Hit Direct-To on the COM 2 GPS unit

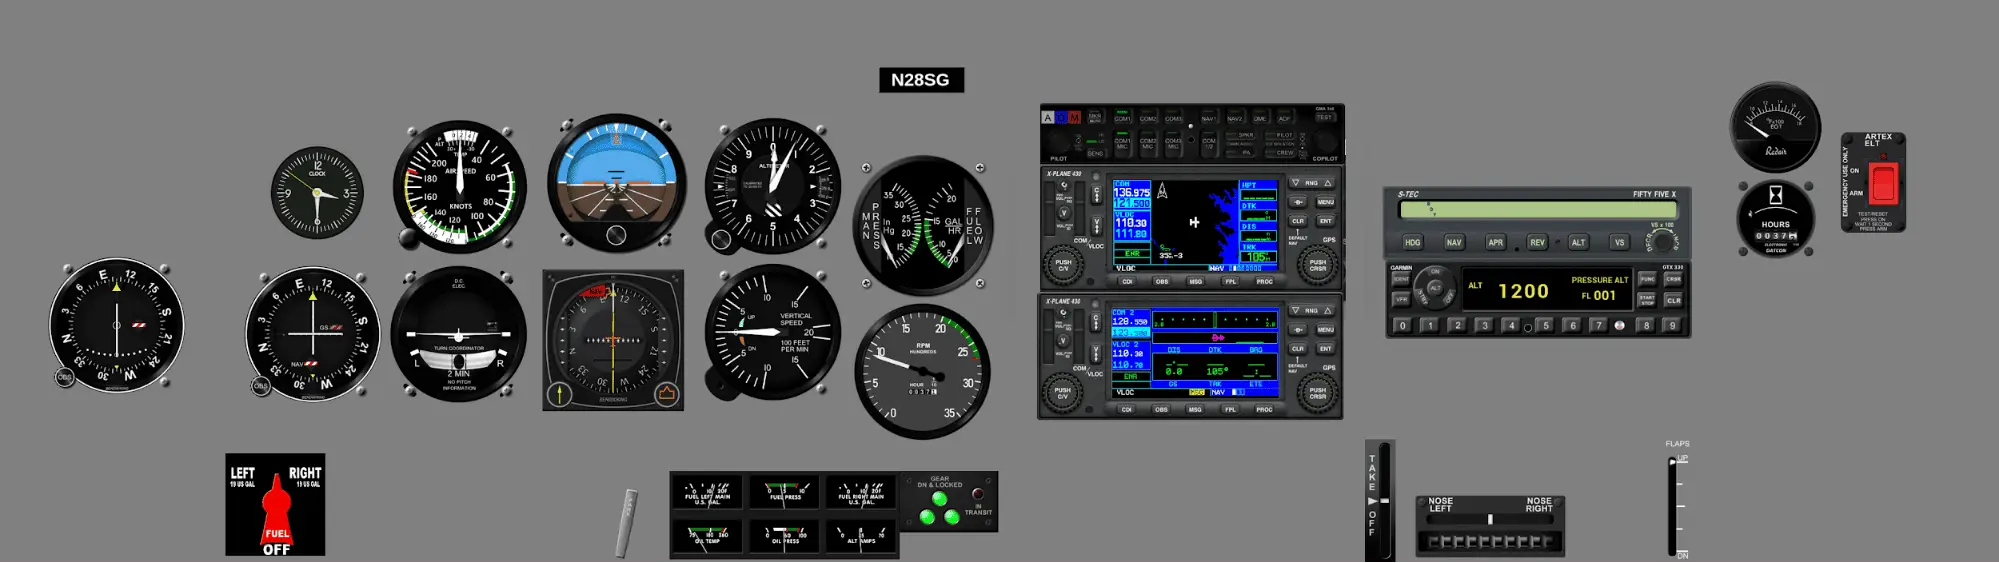coord(1298,329)
